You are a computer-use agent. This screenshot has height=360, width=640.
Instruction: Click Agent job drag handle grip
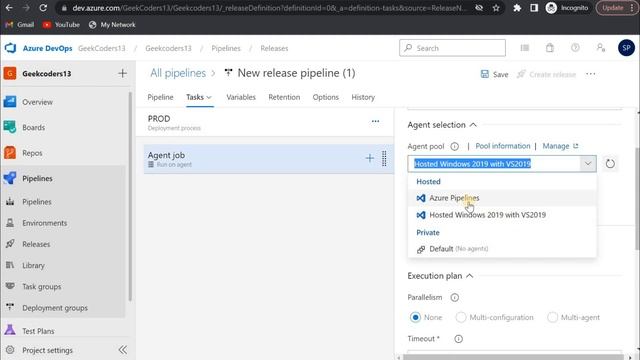click(384, 158)
